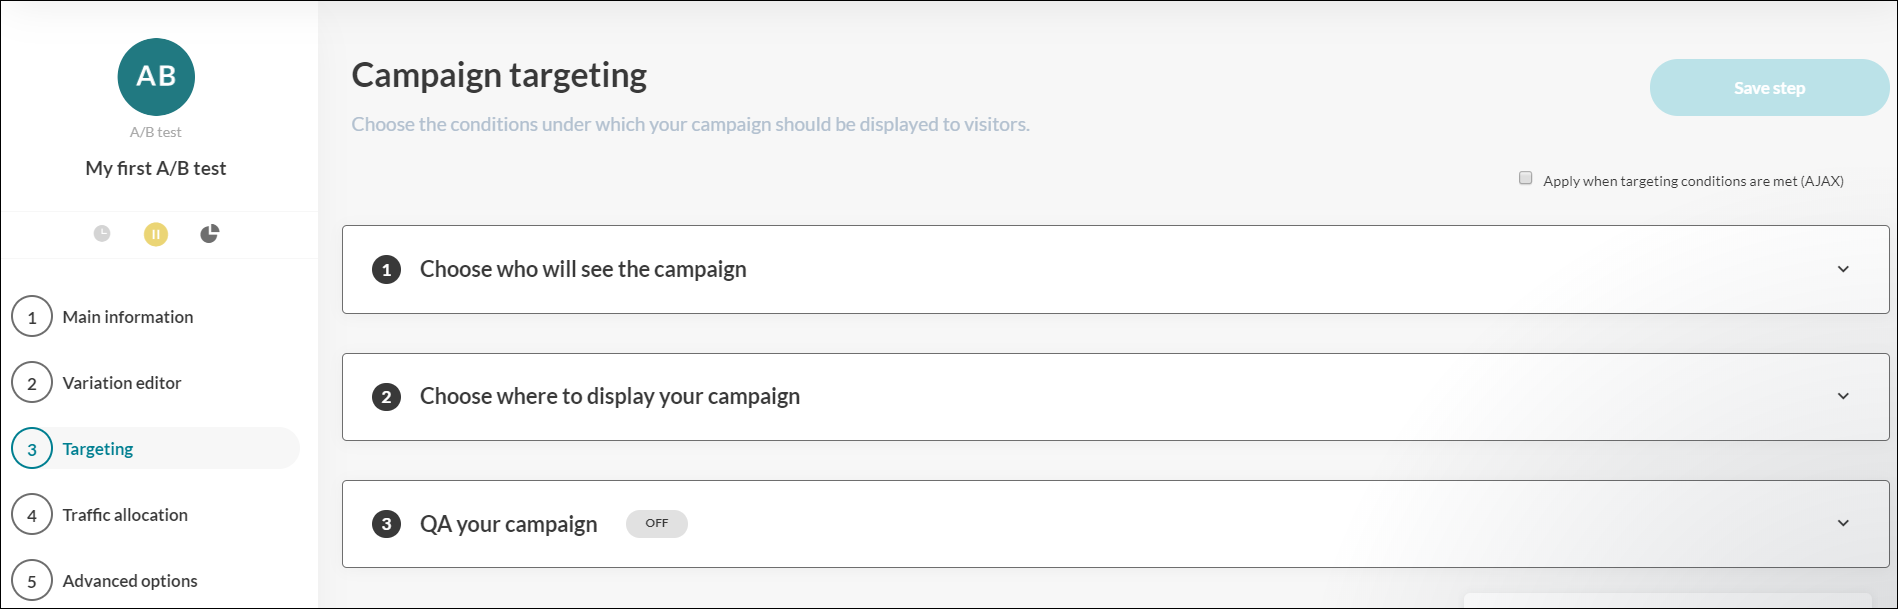Click step 4 circle icon in sidebar
Image resolution: width=1898 pixels, height=609 pixels.
point(32,515)
